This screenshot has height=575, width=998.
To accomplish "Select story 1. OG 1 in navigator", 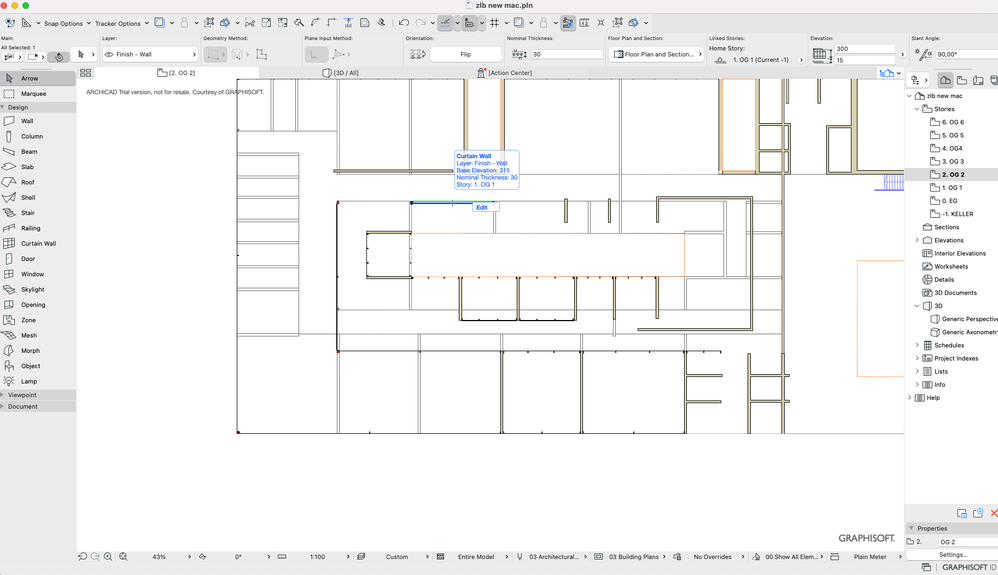I will click(x=952, y=188).
